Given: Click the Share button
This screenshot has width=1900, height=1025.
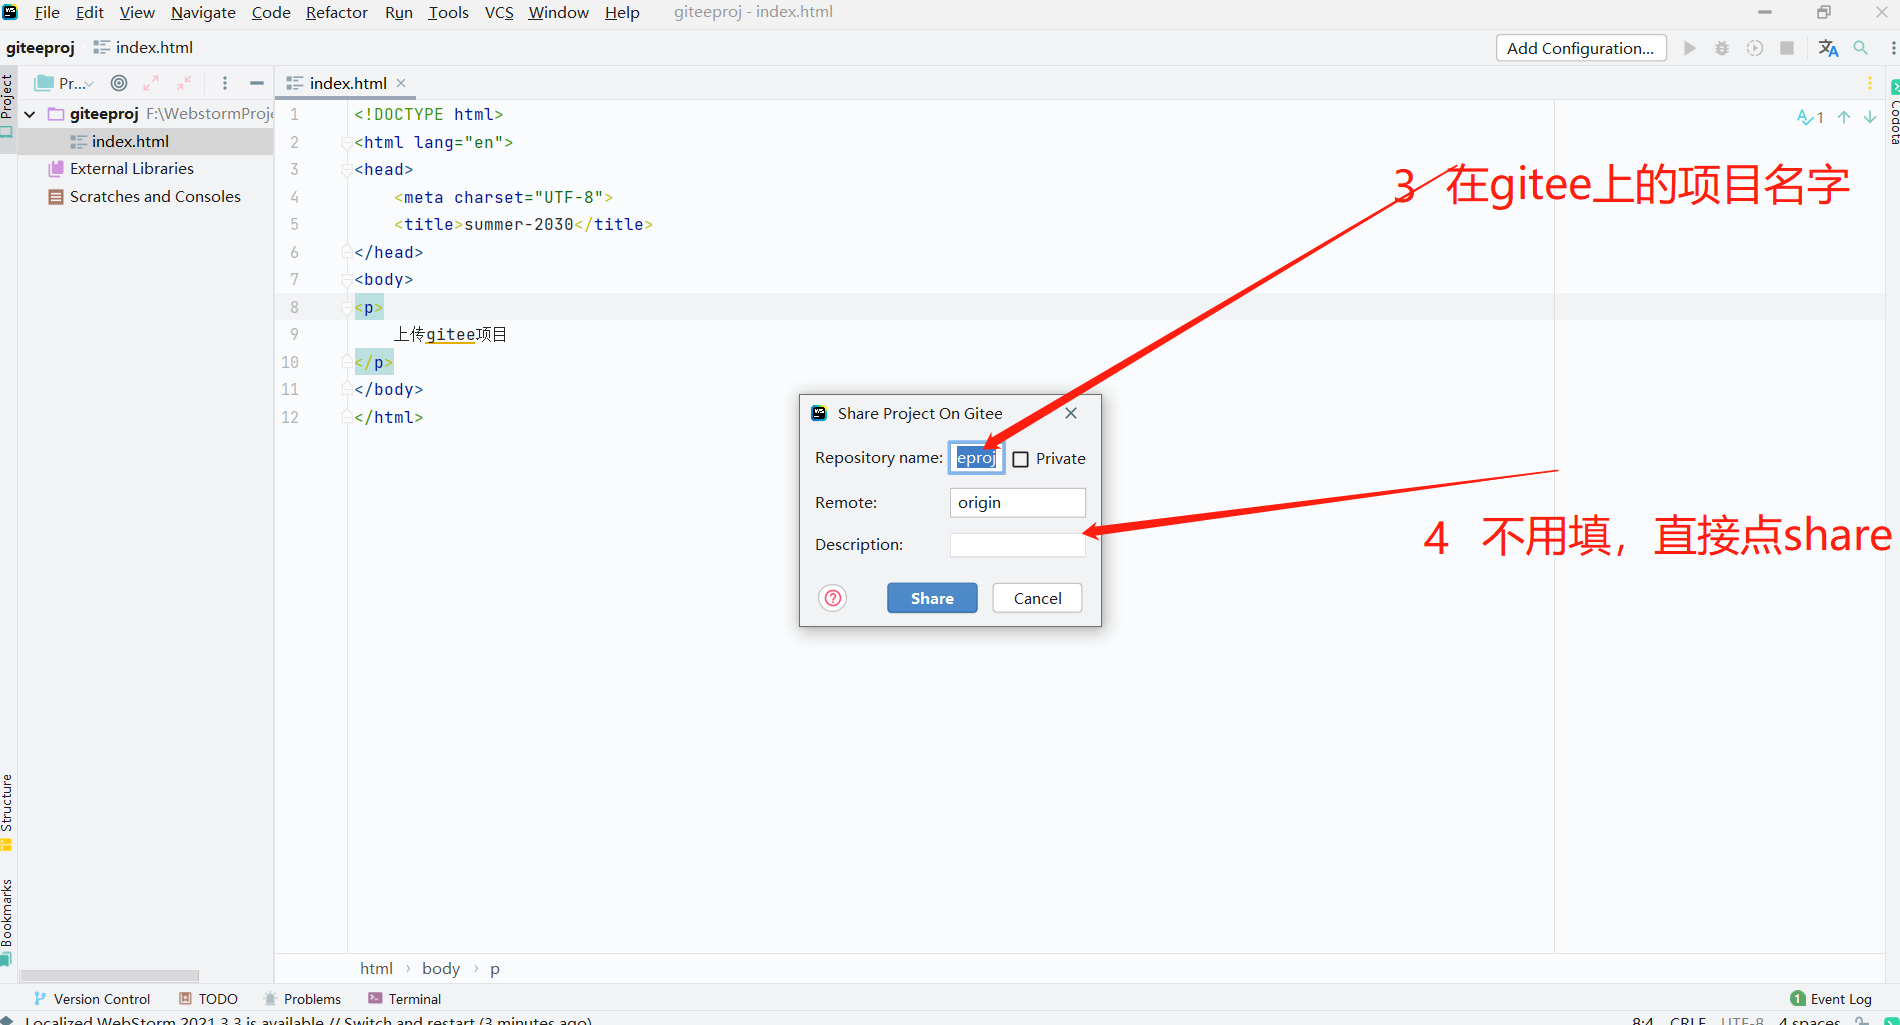Looking at the screenshot, I should point(932,598).
